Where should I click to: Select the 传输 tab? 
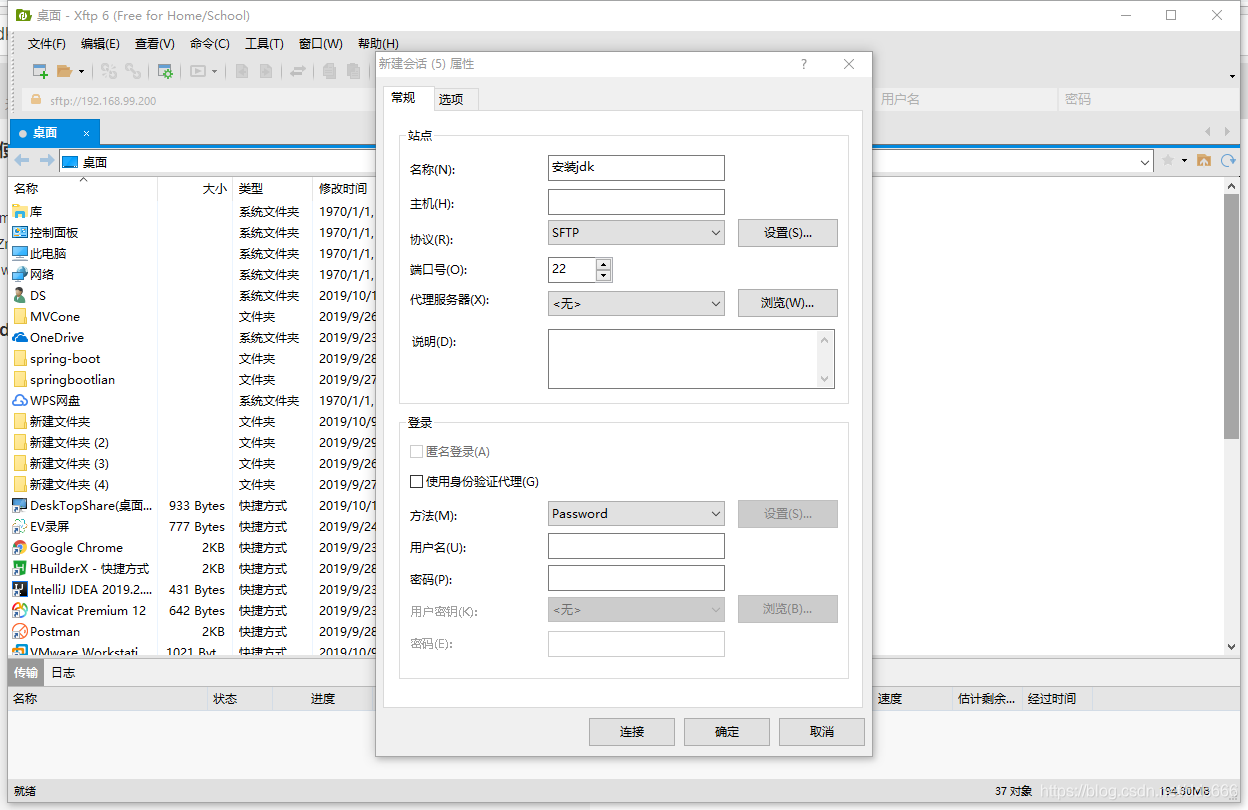26,673
